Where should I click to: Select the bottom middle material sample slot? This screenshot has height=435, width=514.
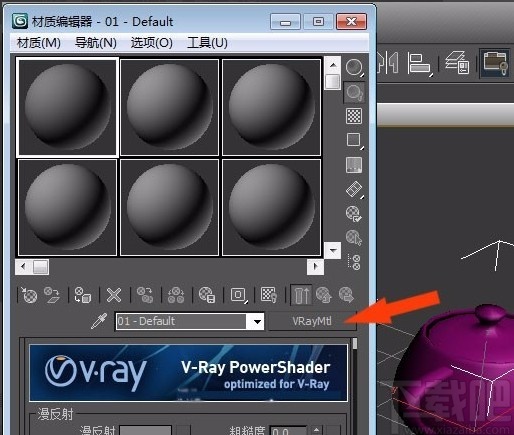coord(169,207)
